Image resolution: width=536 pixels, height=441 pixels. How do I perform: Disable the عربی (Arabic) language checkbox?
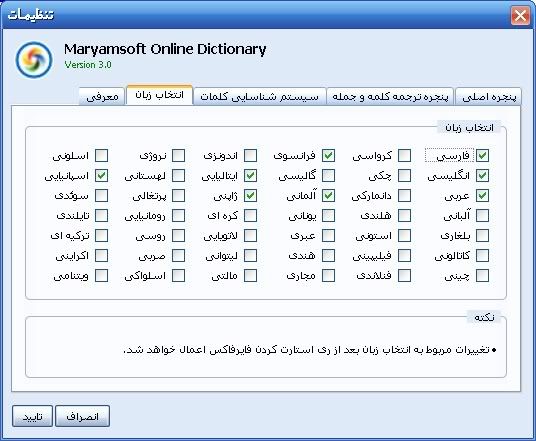pos(482,196)
